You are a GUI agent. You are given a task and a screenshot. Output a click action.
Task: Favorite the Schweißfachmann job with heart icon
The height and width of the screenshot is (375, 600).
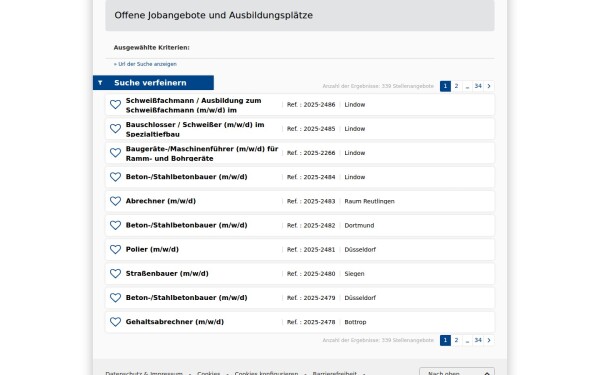(115, 104)
